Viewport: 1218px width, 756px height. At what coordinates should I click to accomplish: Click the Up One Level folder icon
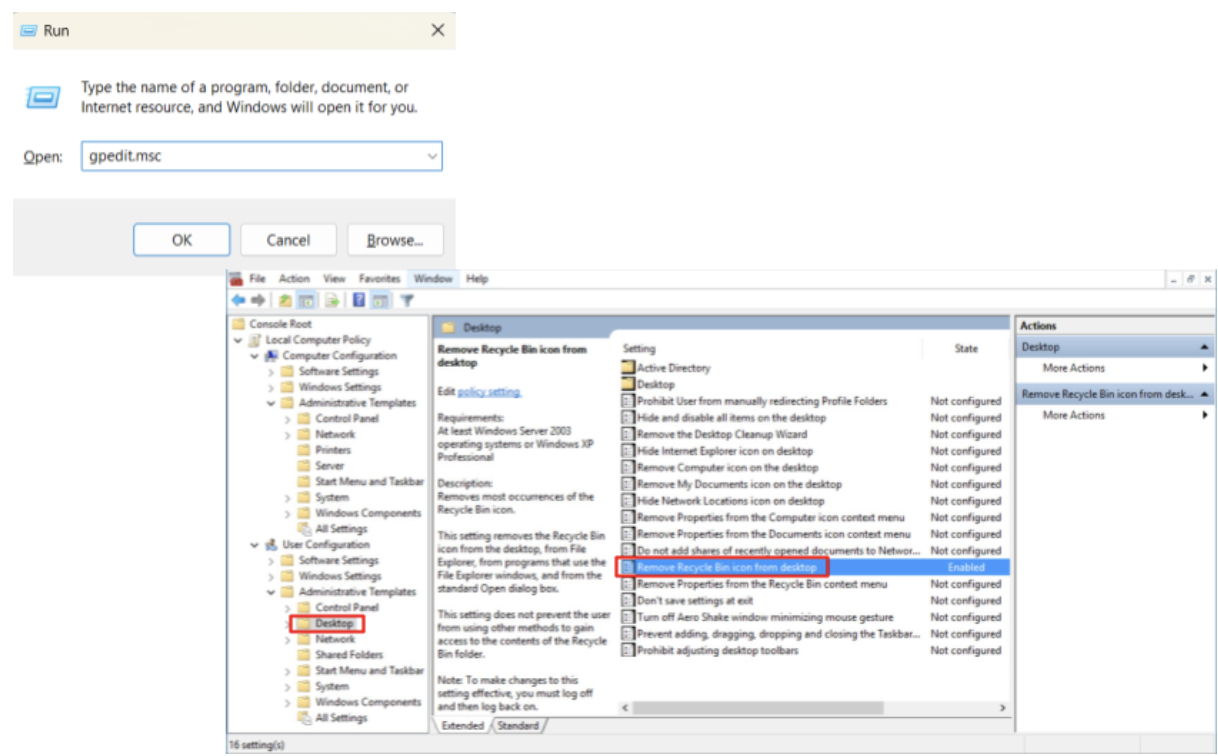click(286, 300)
